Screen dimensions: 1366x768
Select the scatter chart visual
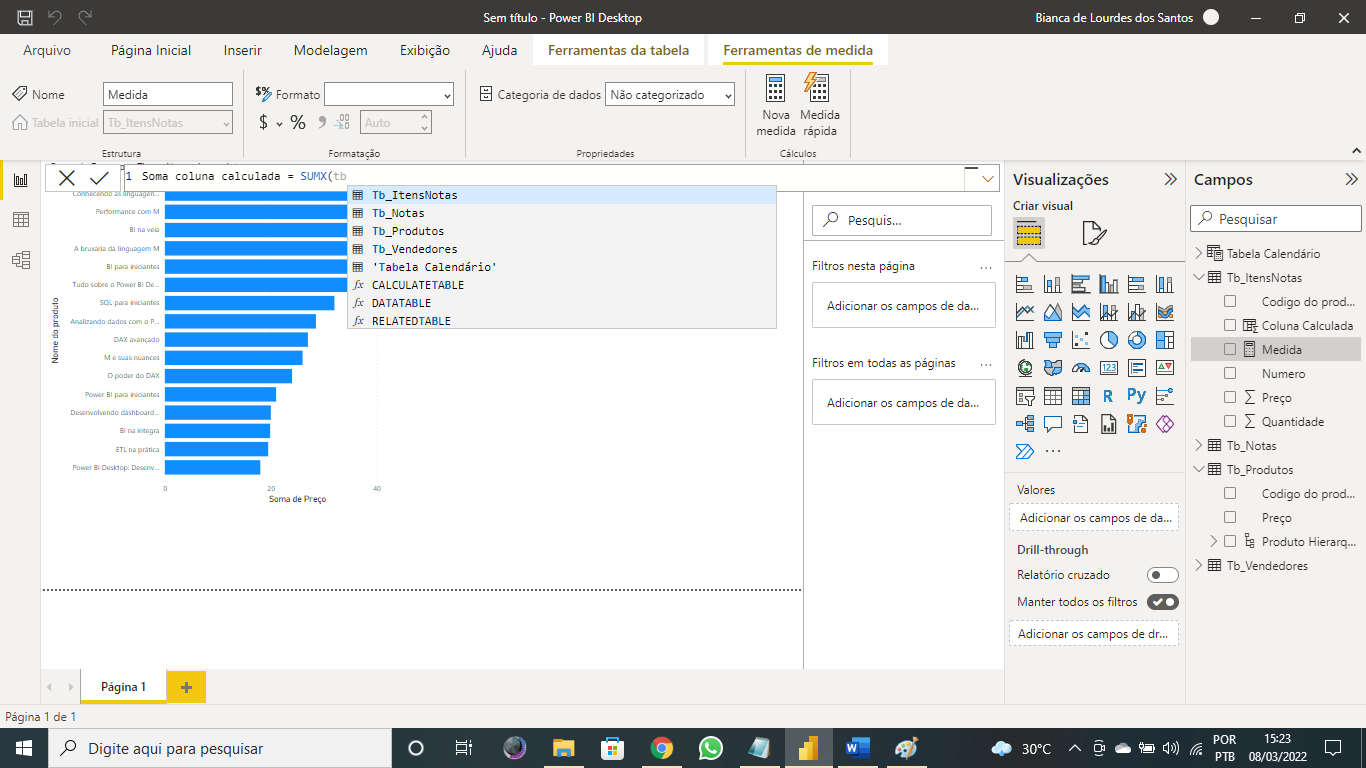[1081, 340]
